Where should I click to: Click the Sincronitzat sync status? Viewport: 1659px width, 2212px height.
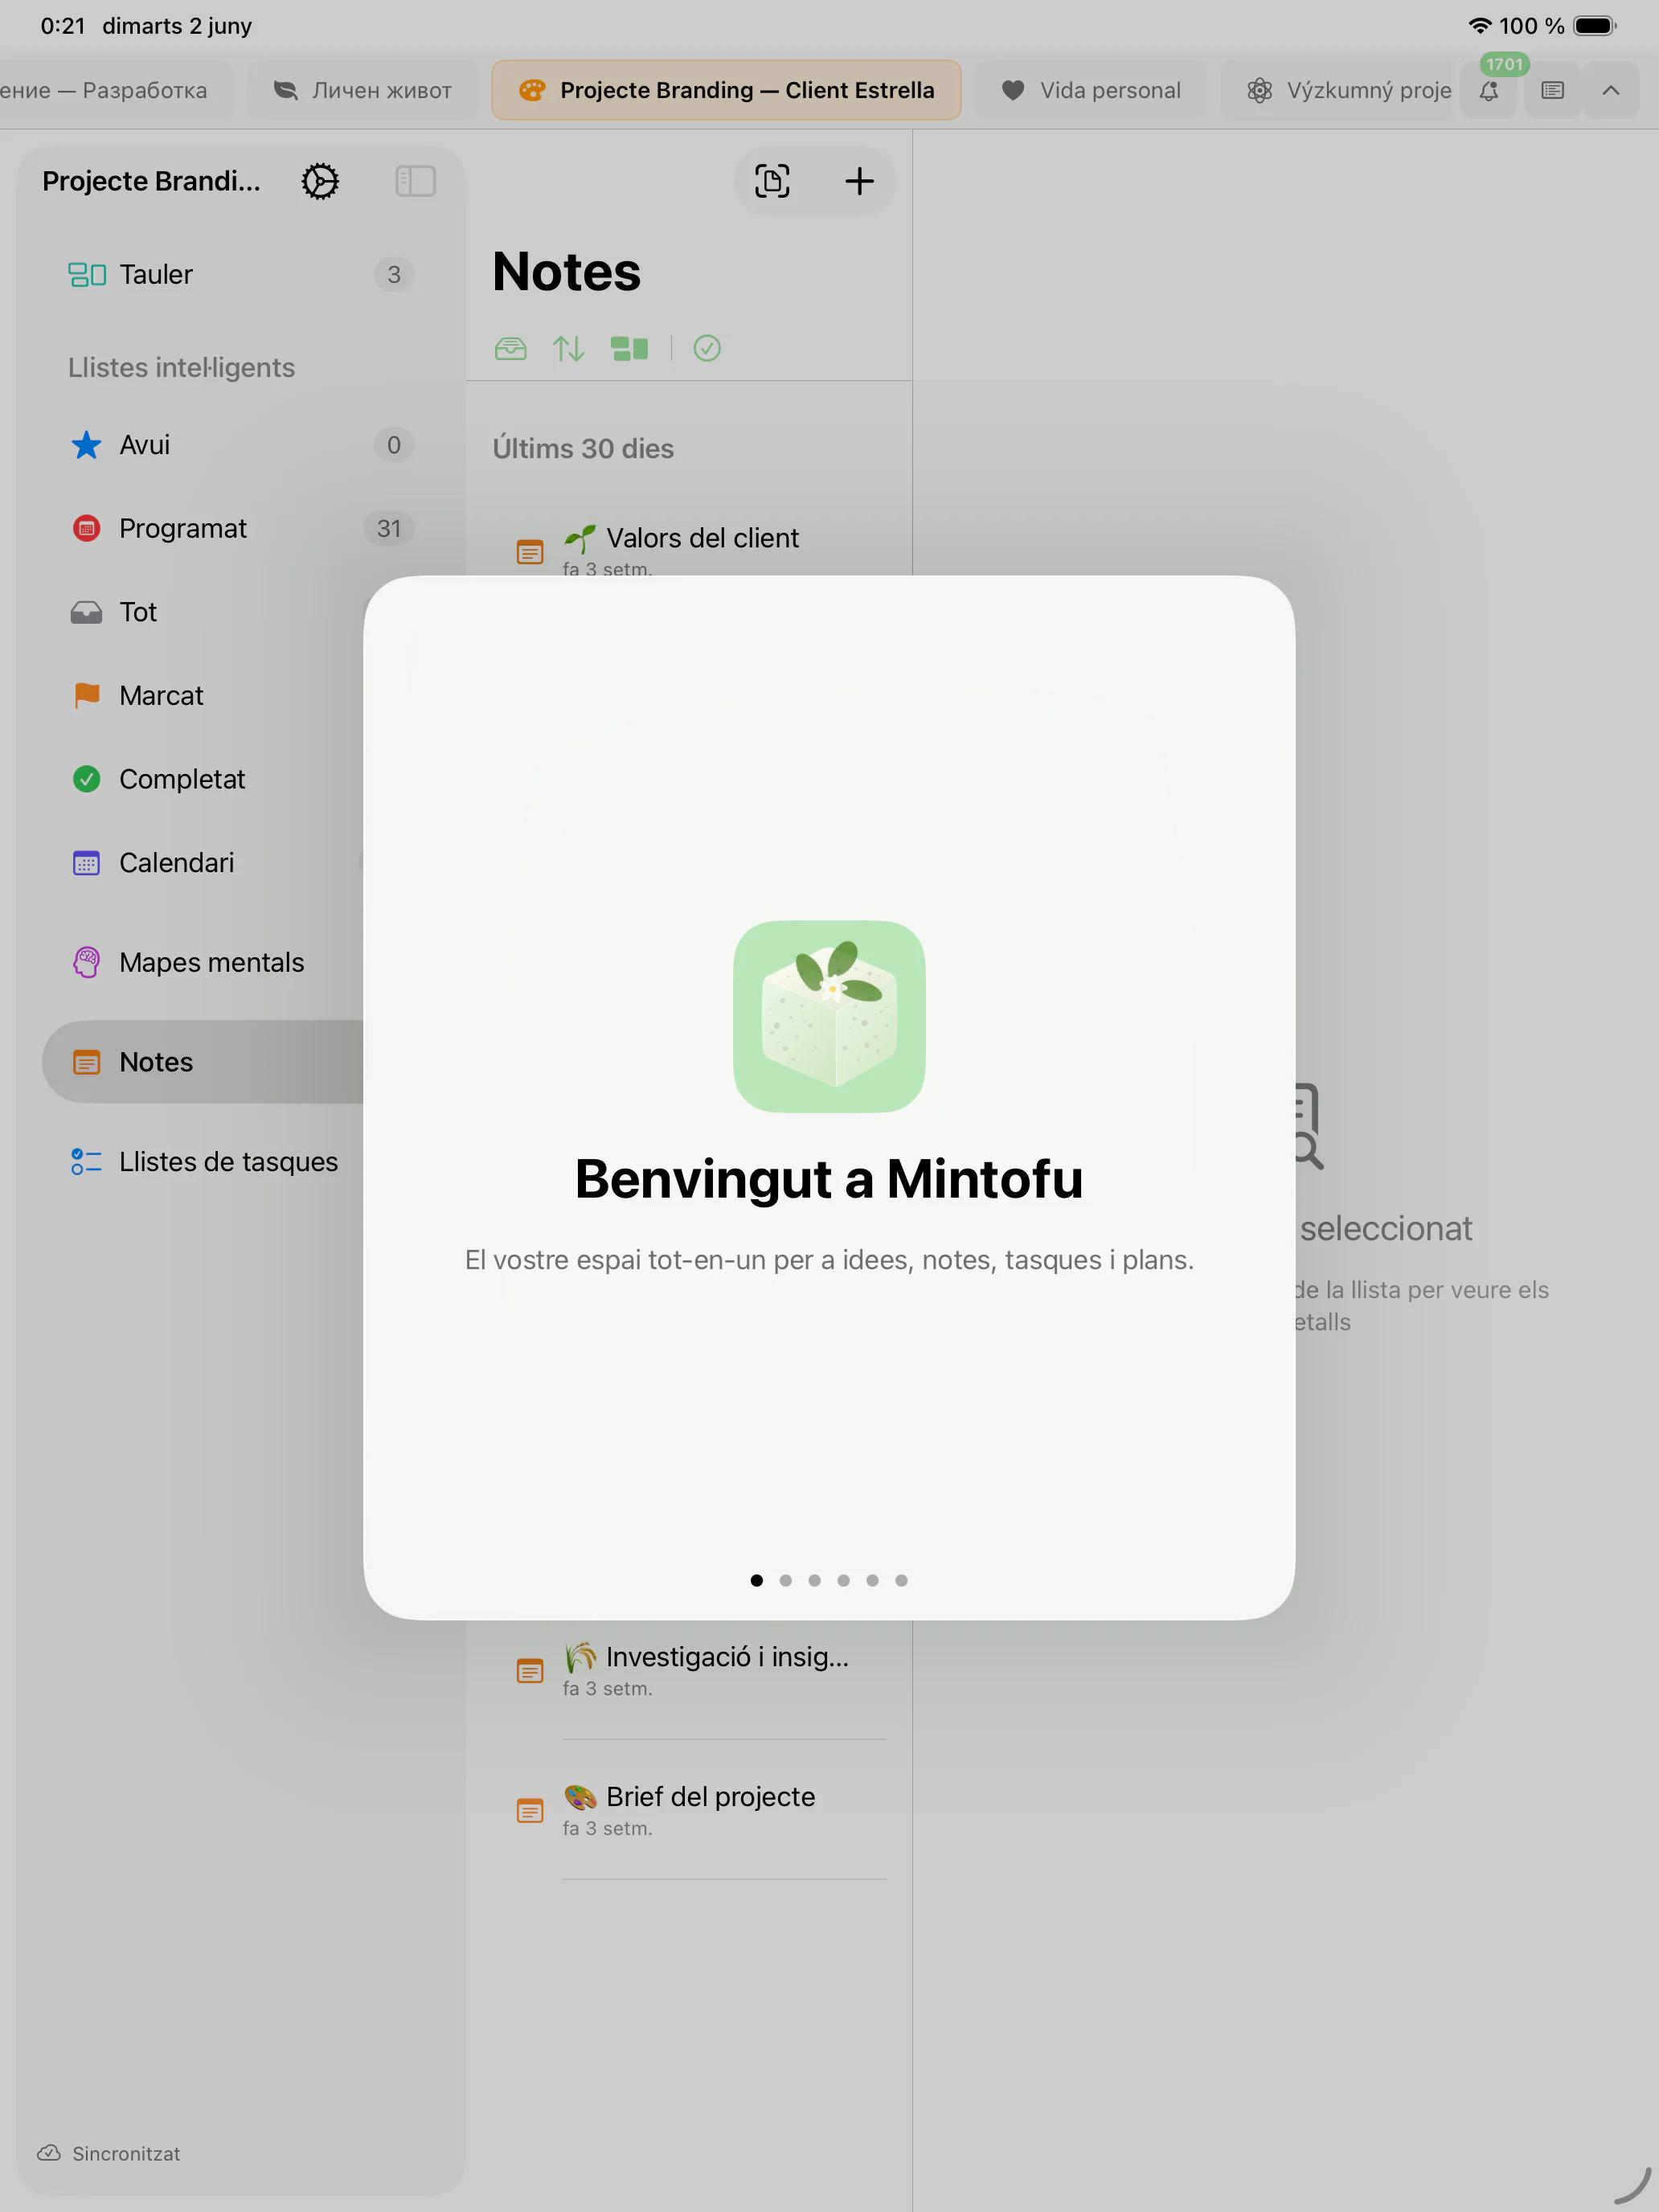click(109, 2153)
